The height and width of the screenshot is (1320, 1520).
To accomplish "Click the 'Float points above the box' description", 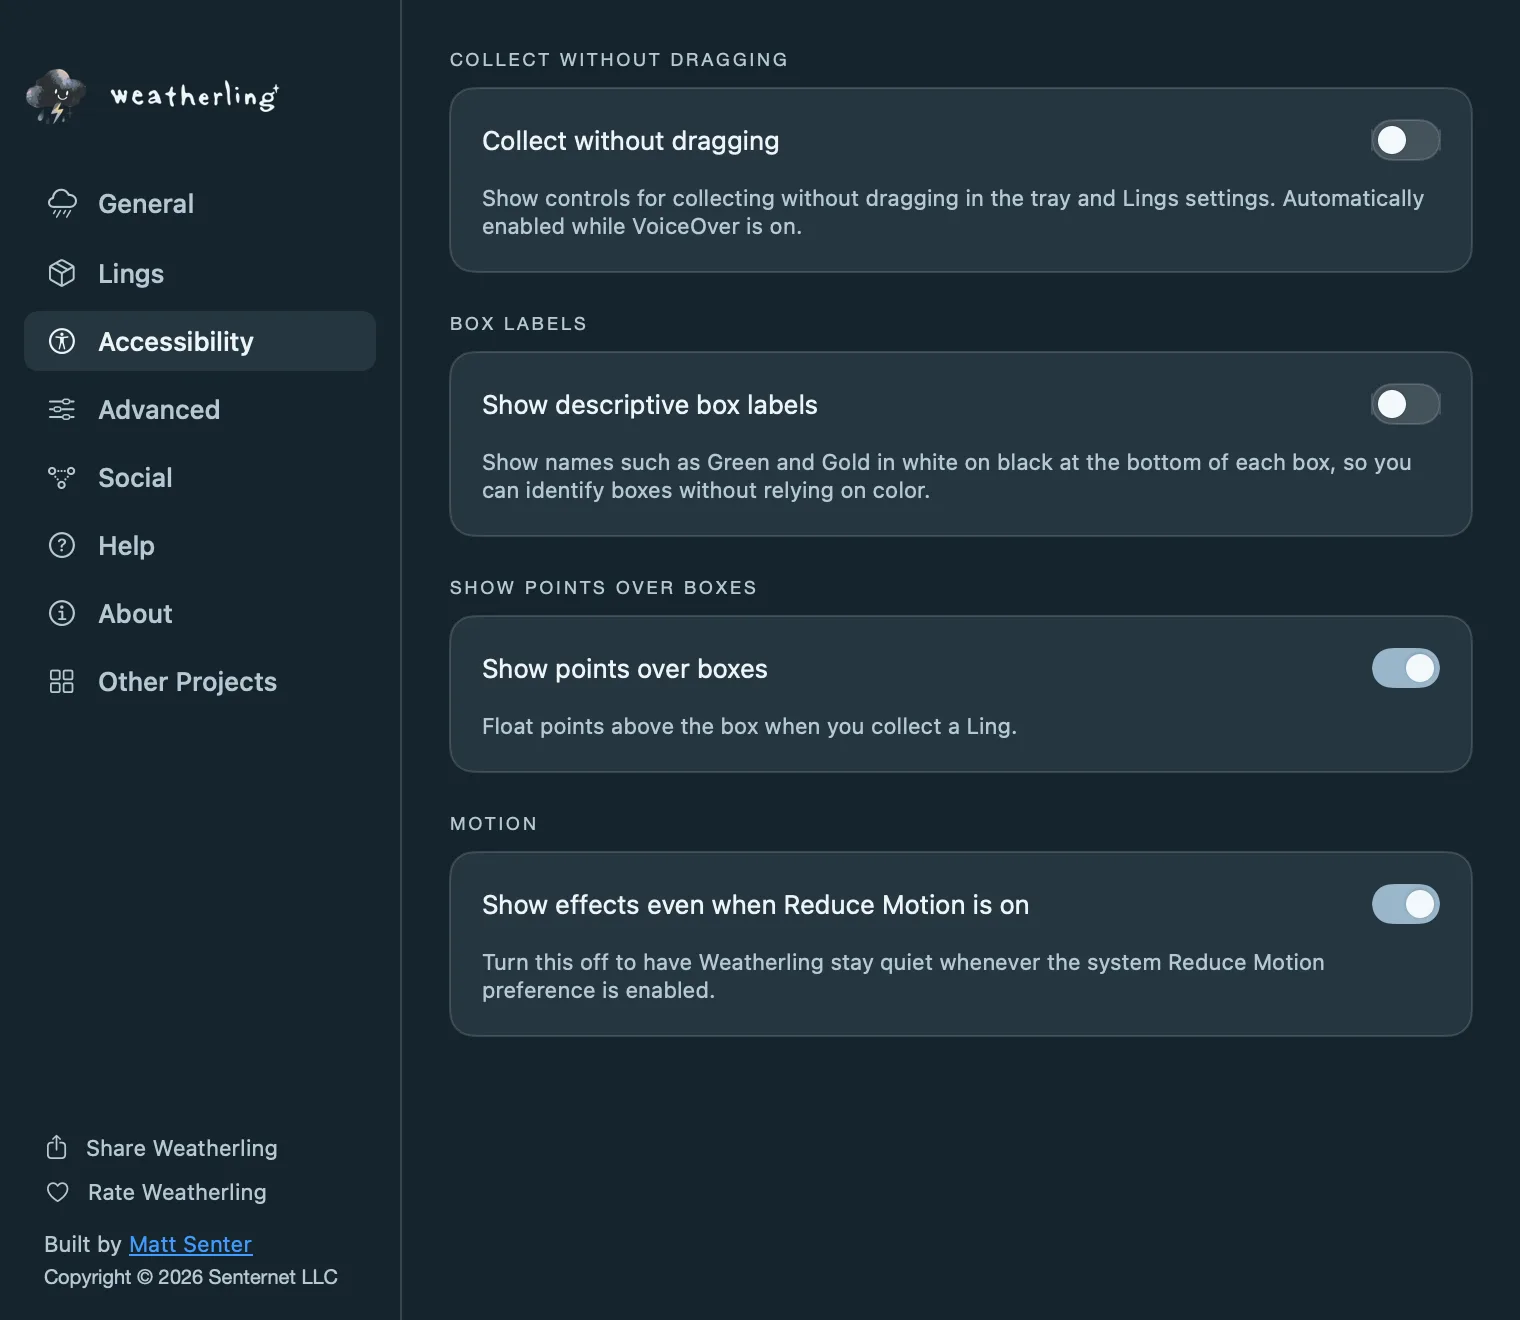I will click(749, 726).
